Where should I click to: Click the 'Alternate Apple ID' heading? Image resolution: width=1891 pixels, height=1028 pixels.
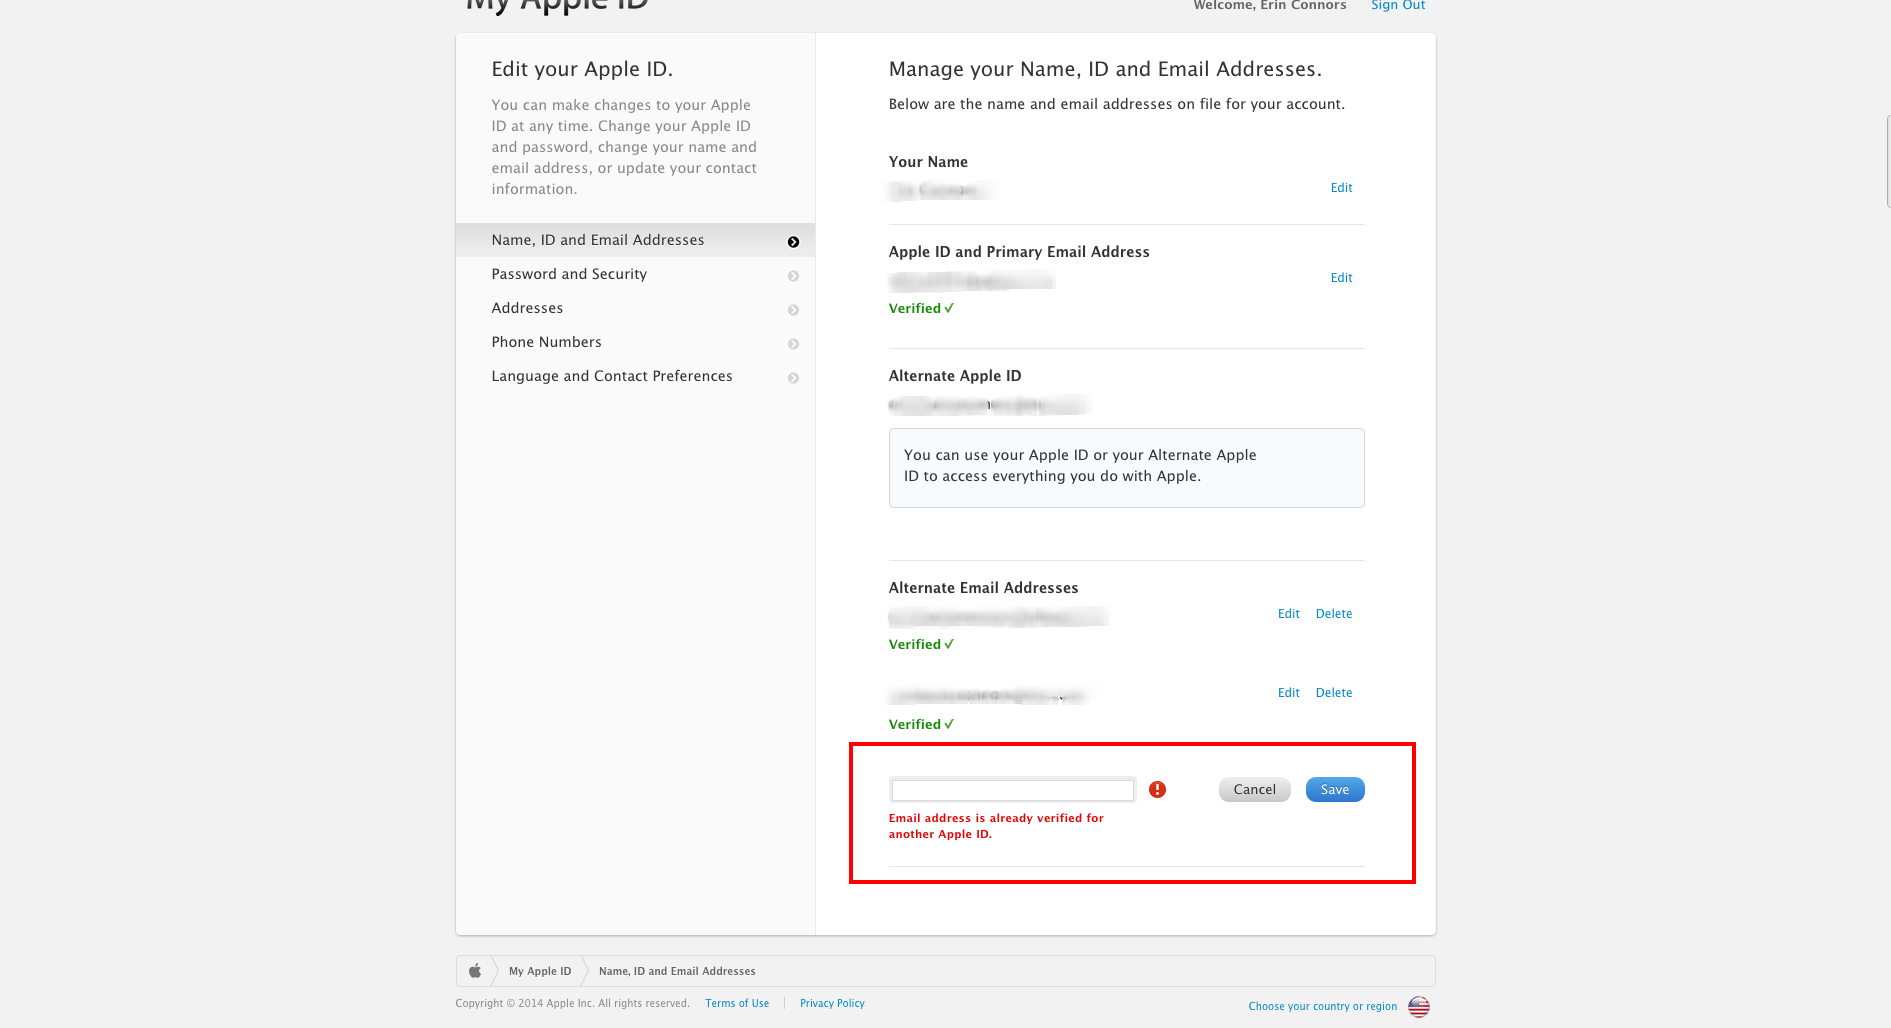click(x=955, y=376)
